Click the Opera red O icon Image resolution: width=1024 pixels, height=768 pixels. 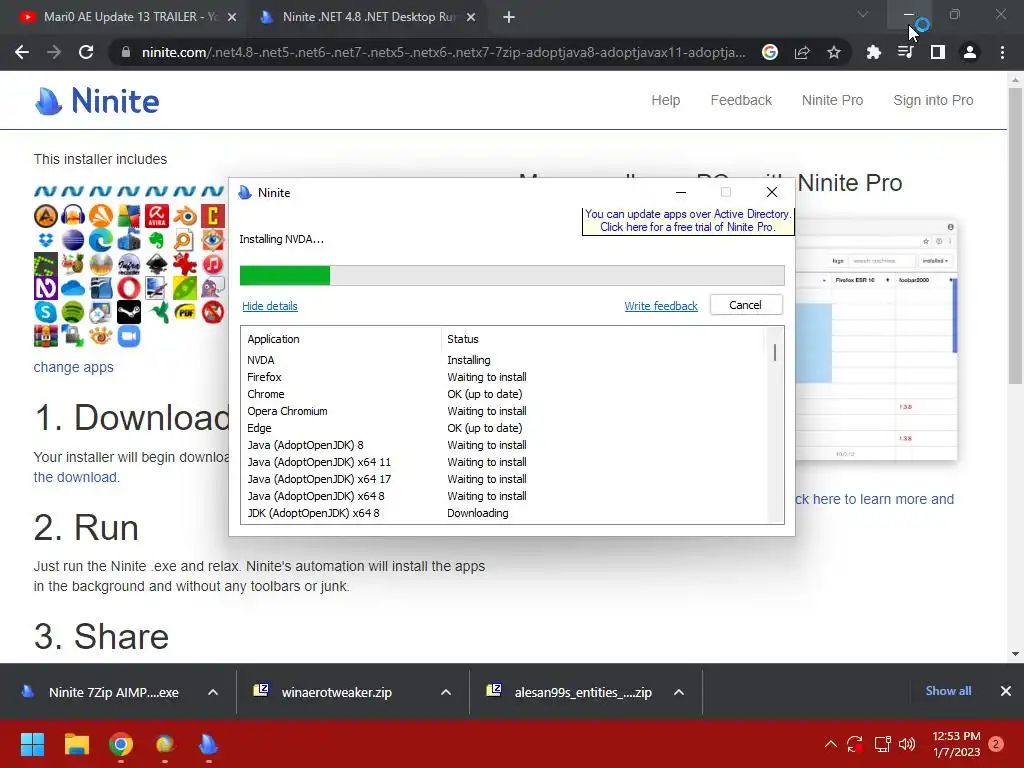[129, 288]
